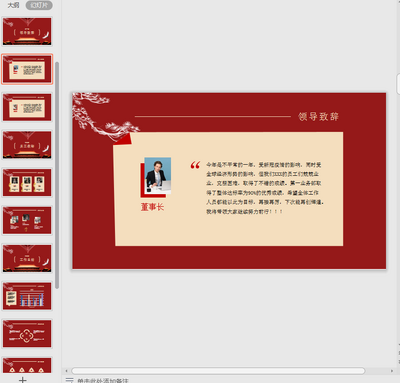
Task: Open the fourth slide thumbnail
Action: click(x=27, y=145)
